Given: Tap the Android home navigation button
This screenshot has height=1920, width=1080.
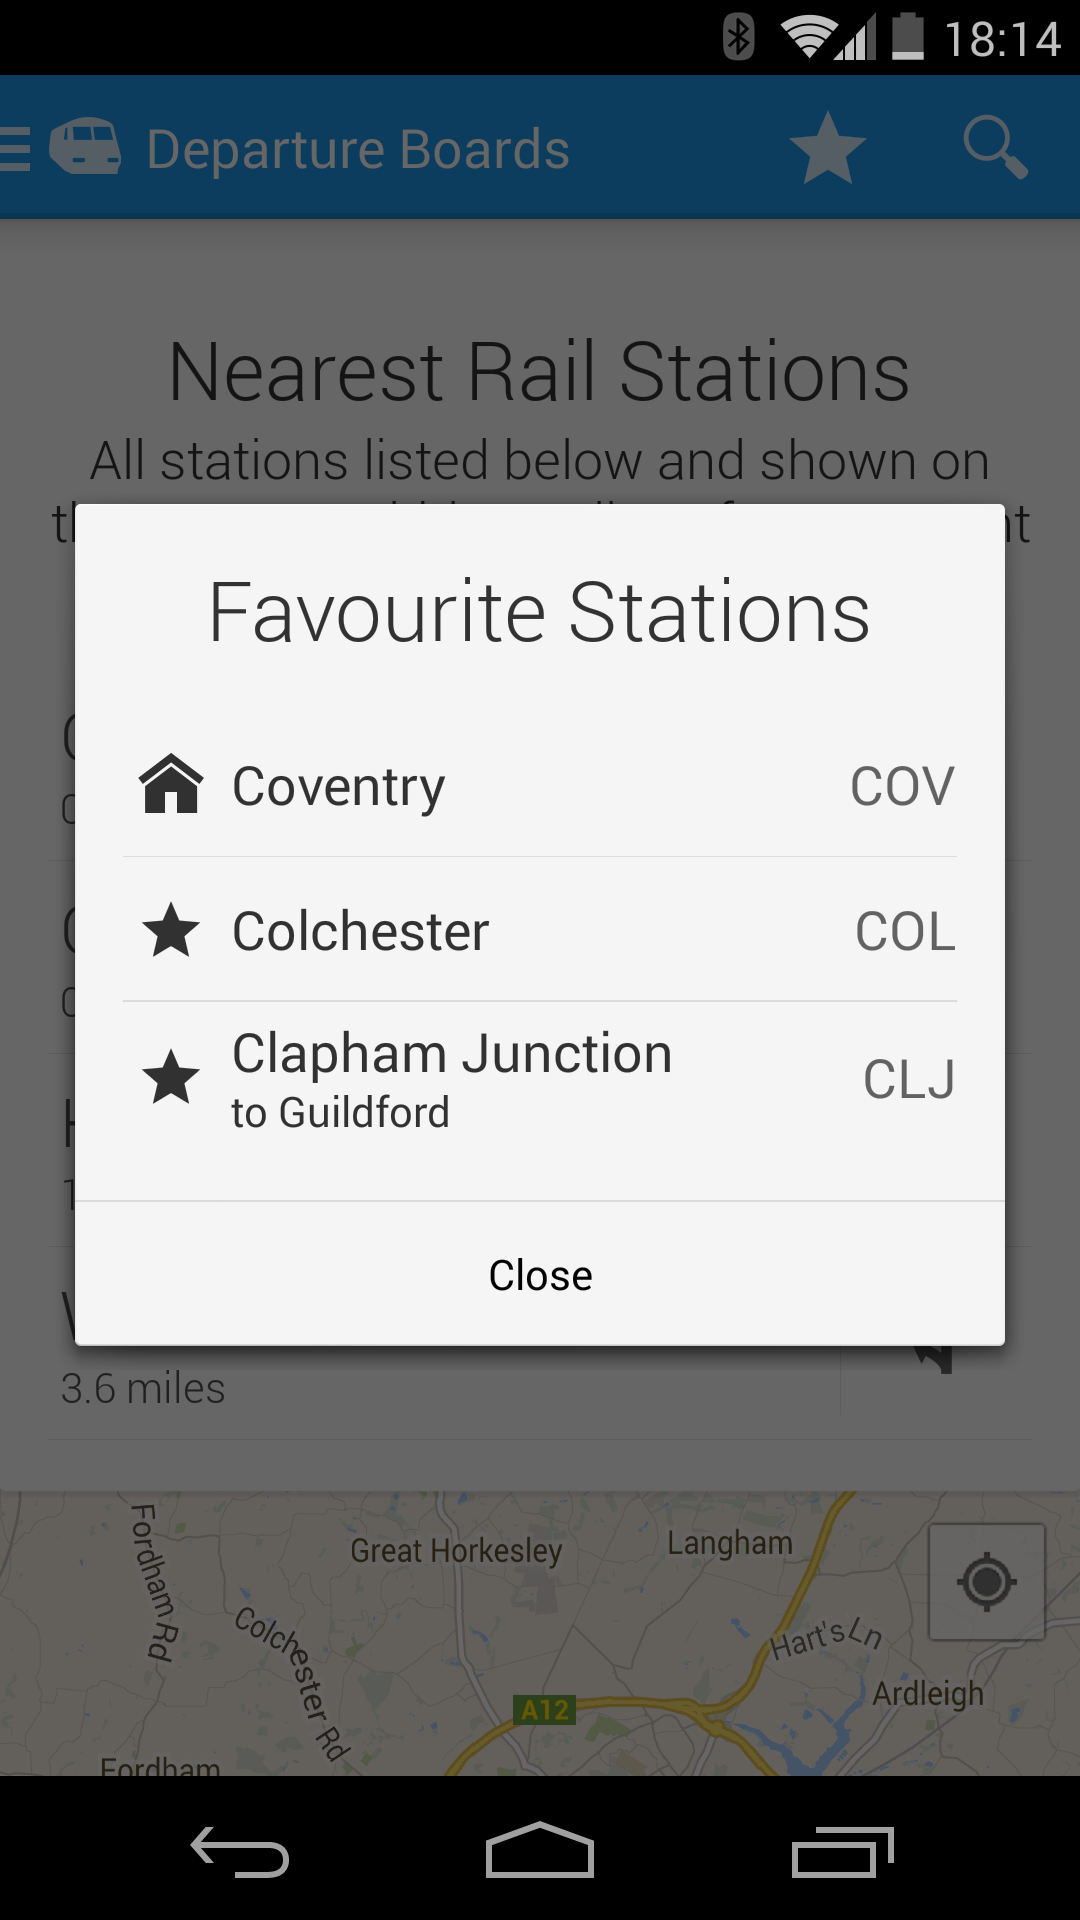Looking at the screenshot, I should (x=540, y=1850).
